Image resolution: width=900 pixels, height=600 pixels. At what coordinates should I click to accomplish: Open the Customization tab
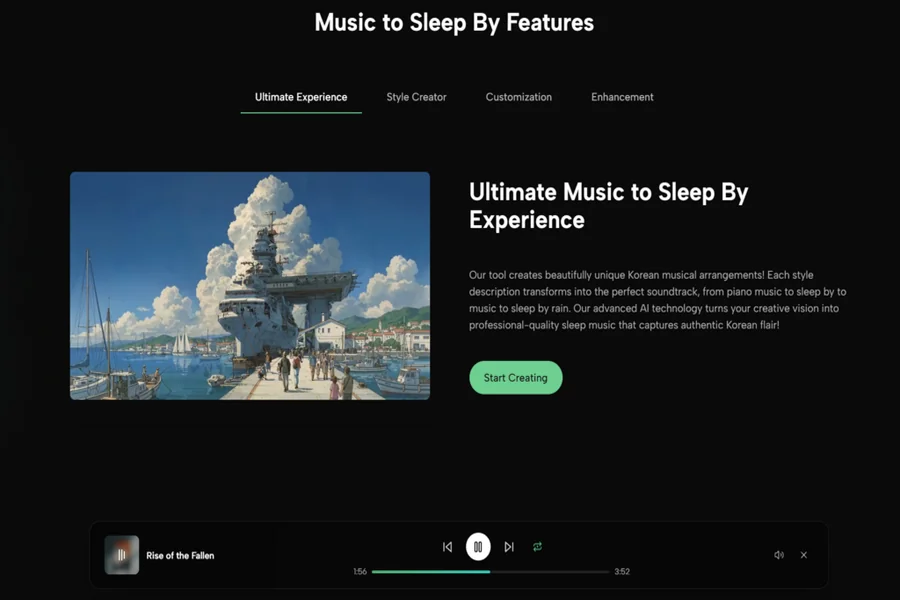point(518,97)
